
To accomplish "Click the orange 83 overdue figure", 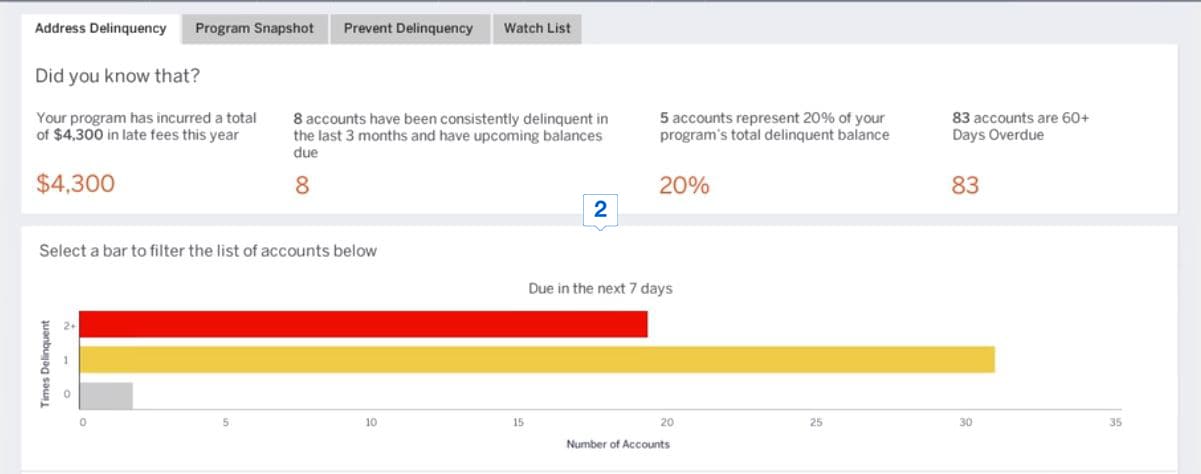I will coord(965,185).
